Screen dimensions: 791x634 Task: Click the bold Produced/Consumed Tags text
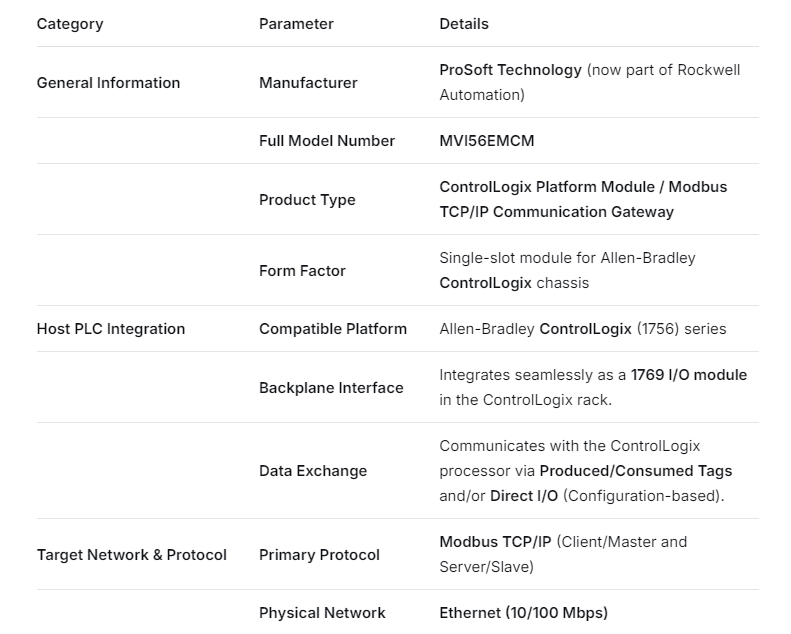pyautogui.click(x=636, y=471)
